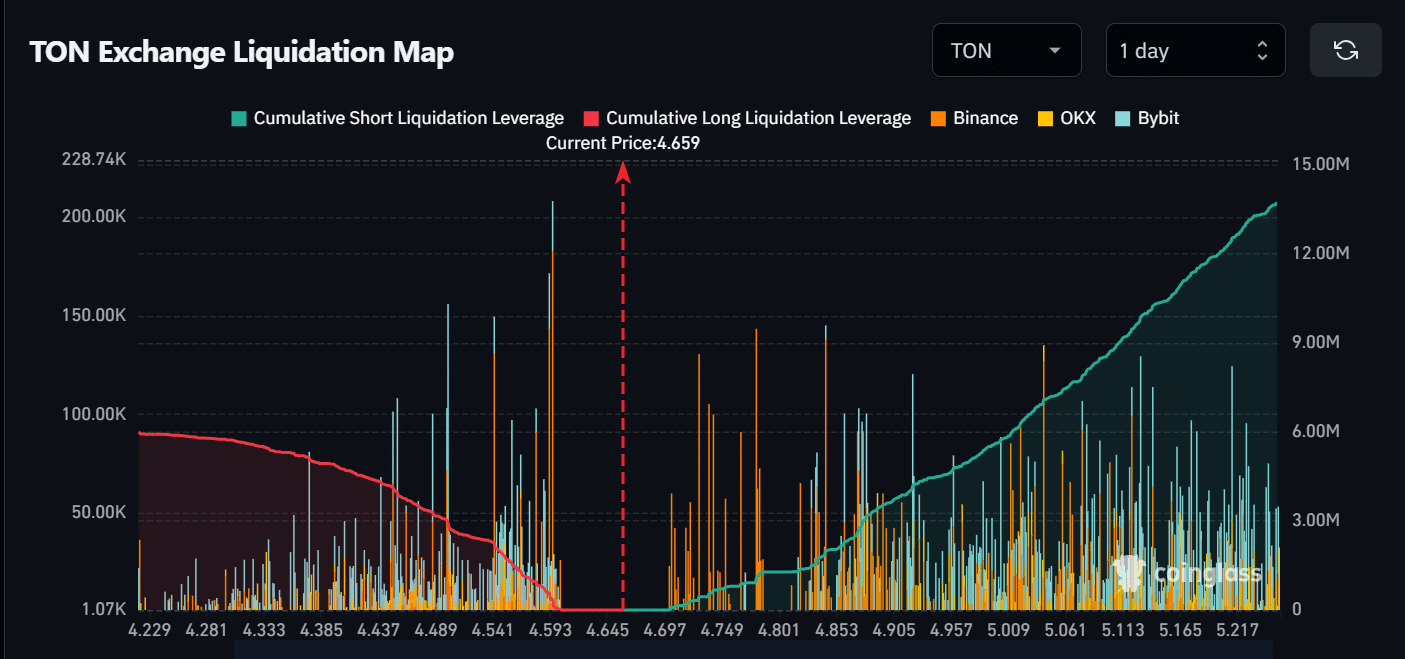Image resolution: width=1405 pixels, height=659 pixels.
Task: Click the Cumulative Short Liquidation Leverage label
Action: click(x=409, y=118)
